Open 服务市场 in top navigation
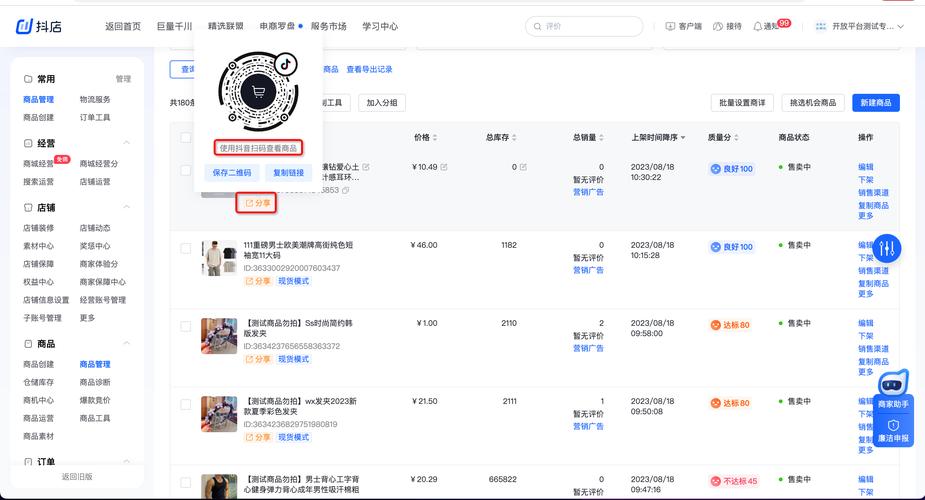 coord(329,27)
